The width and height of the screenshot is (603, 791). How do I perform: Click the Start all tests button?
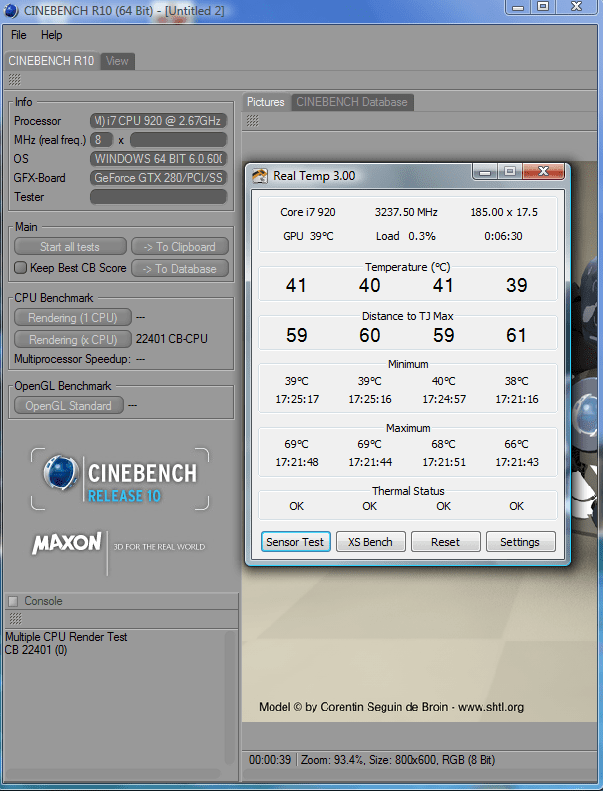[x=70, y=247]
